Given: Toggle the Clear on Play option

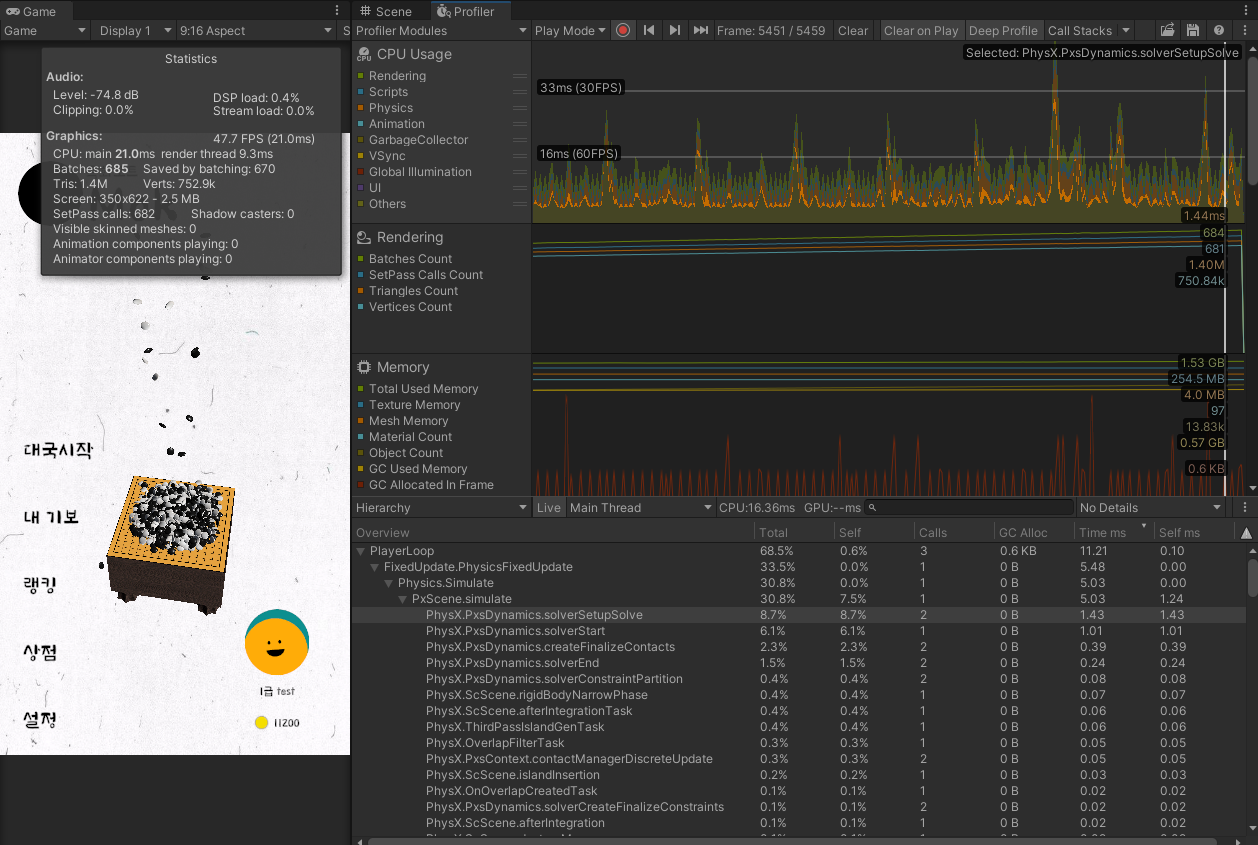Looking at the screenshot, I should [x=921, y=30].
